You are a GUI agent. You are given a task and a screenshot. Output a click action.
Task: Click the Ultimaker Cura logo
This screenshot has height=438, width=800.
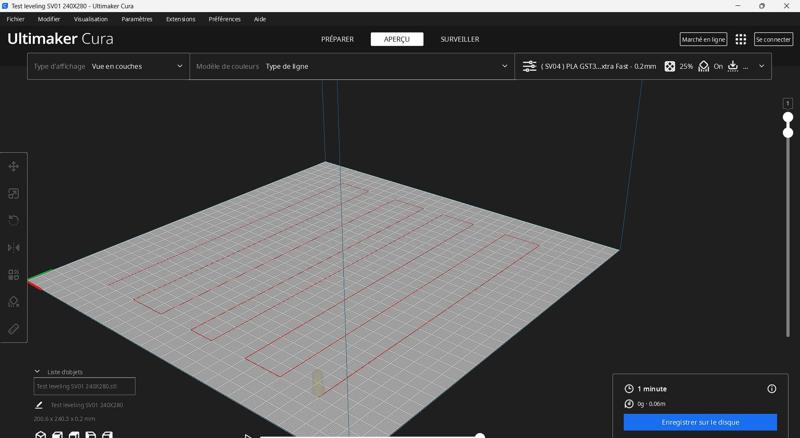[60, 39]
